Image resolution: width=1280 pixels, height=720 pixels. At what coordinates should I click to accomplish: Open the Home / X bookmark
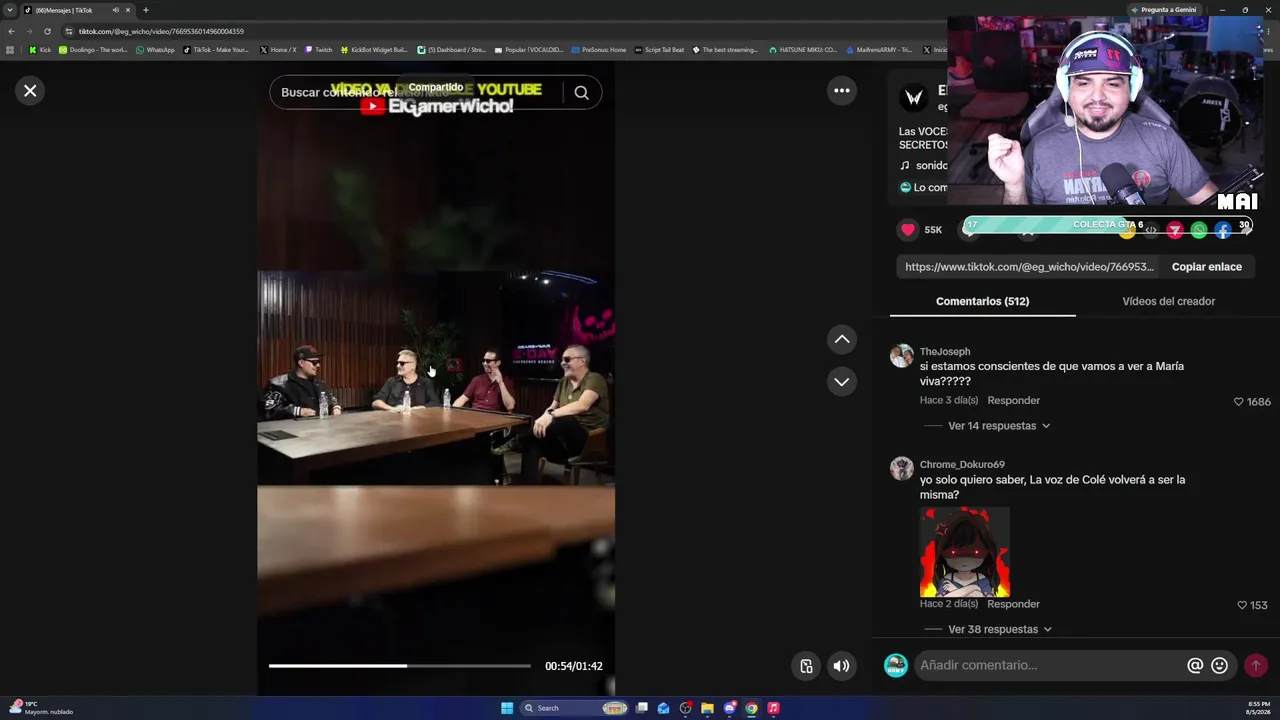(278, 50)
